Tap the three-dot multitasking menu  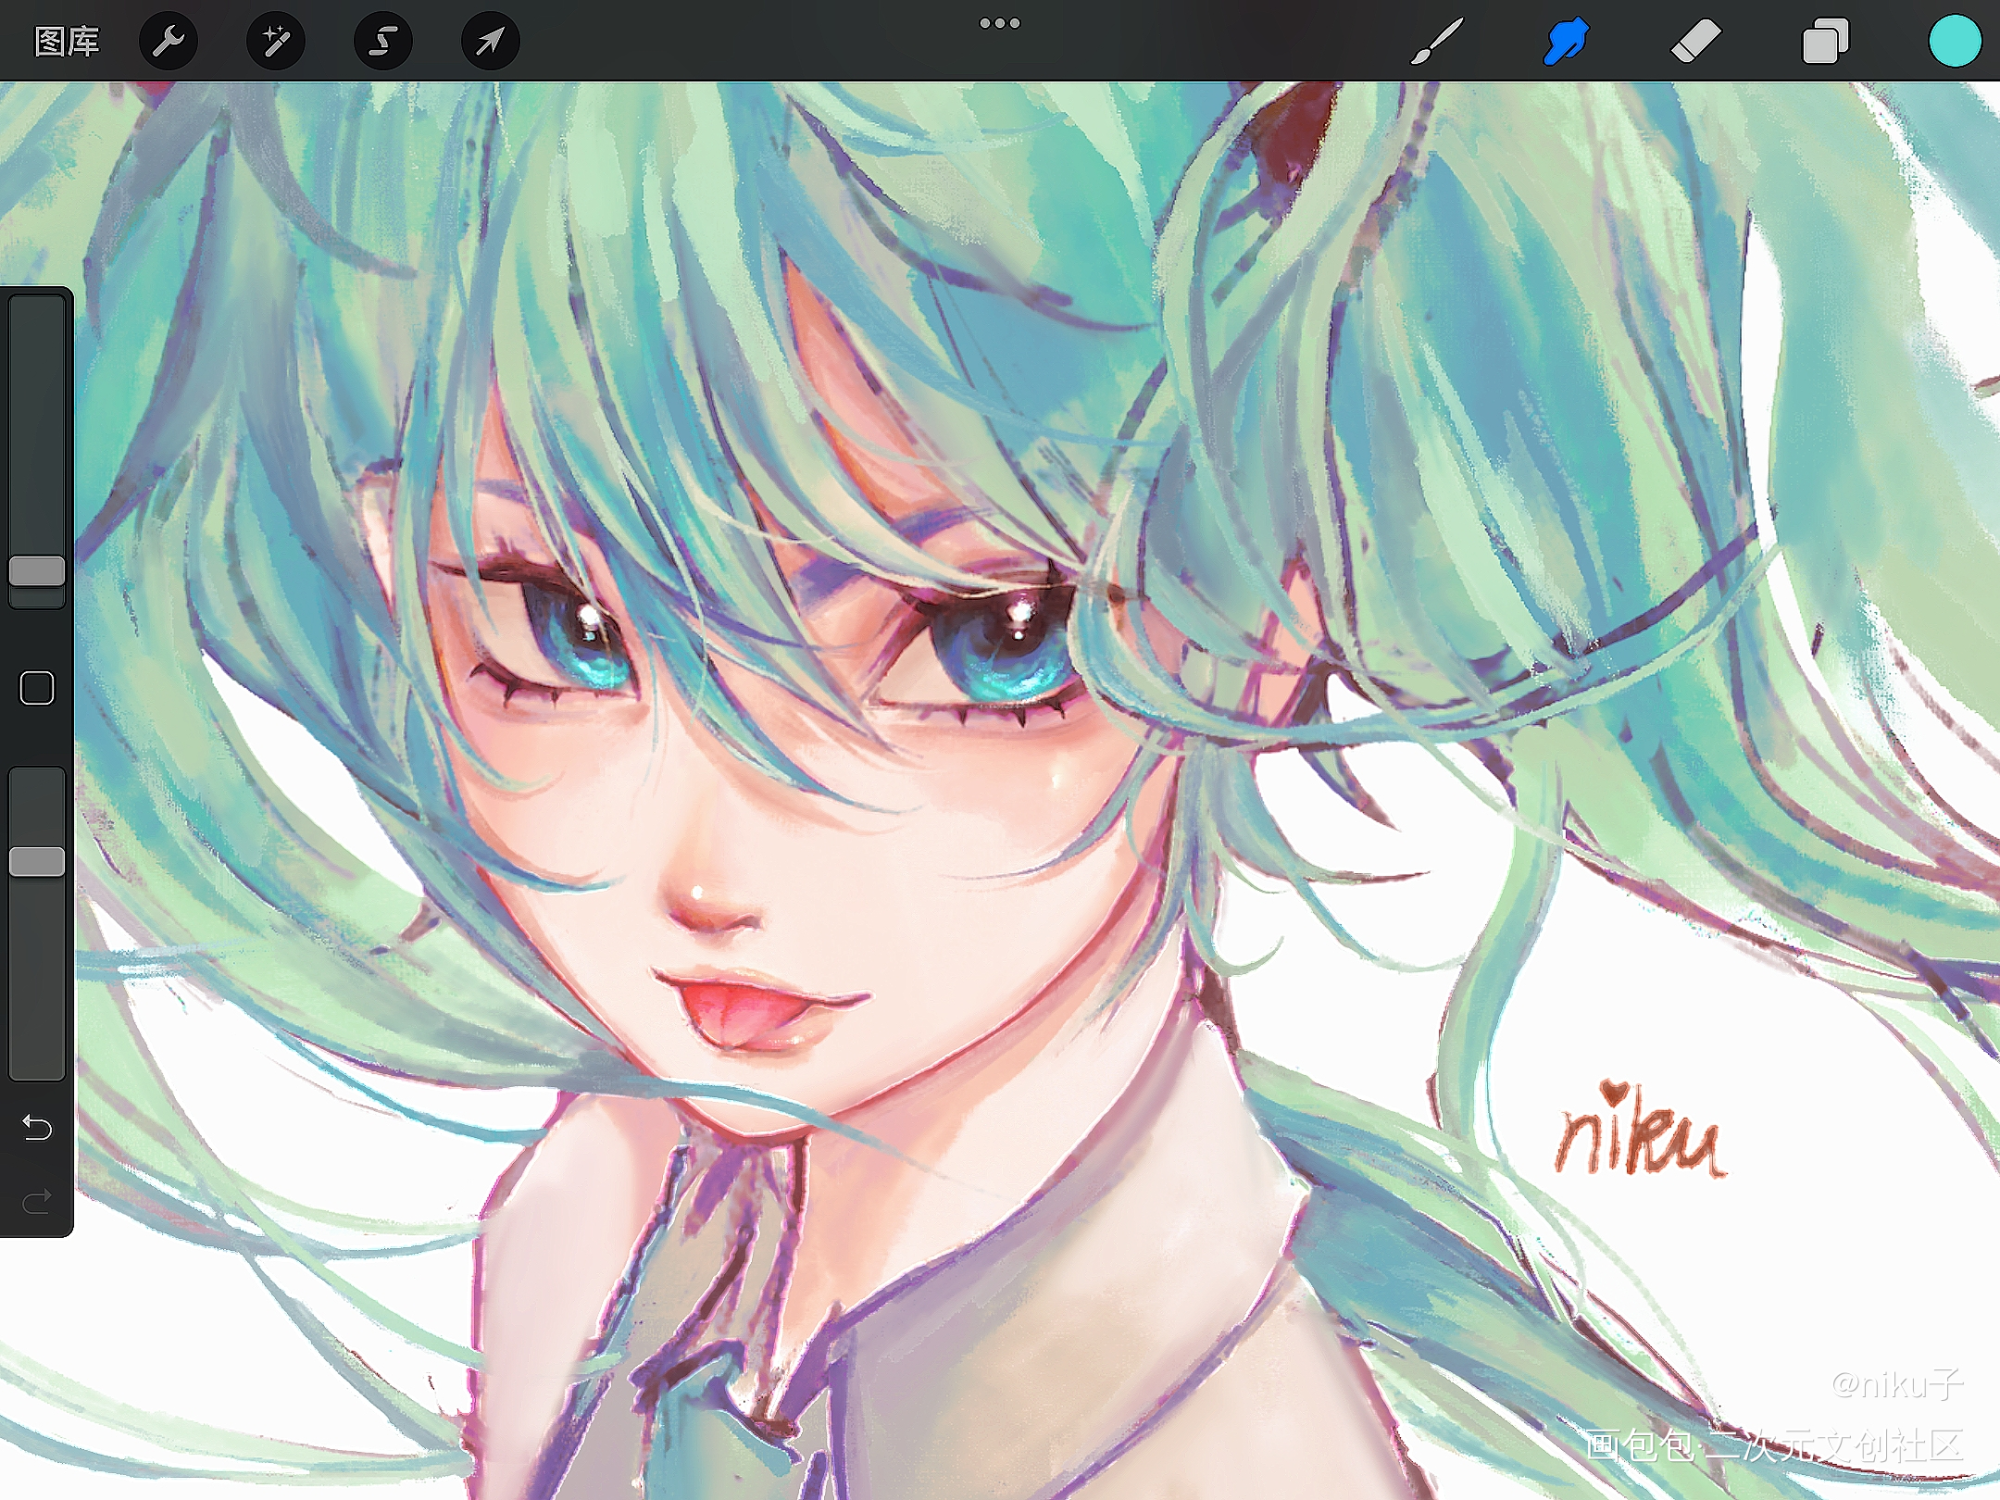pyautogui.click(x=999, y=23)
